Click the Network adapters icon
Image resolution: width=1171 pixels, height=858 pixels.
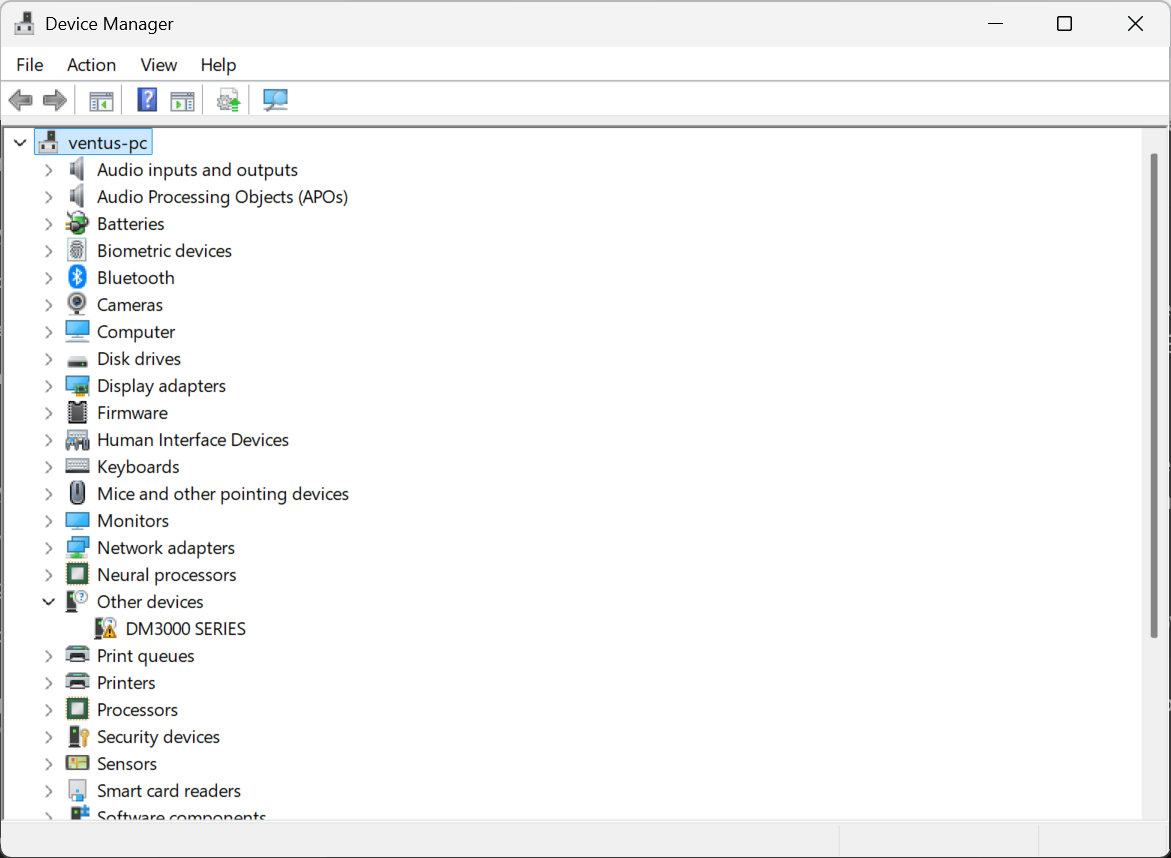(77, 547)
